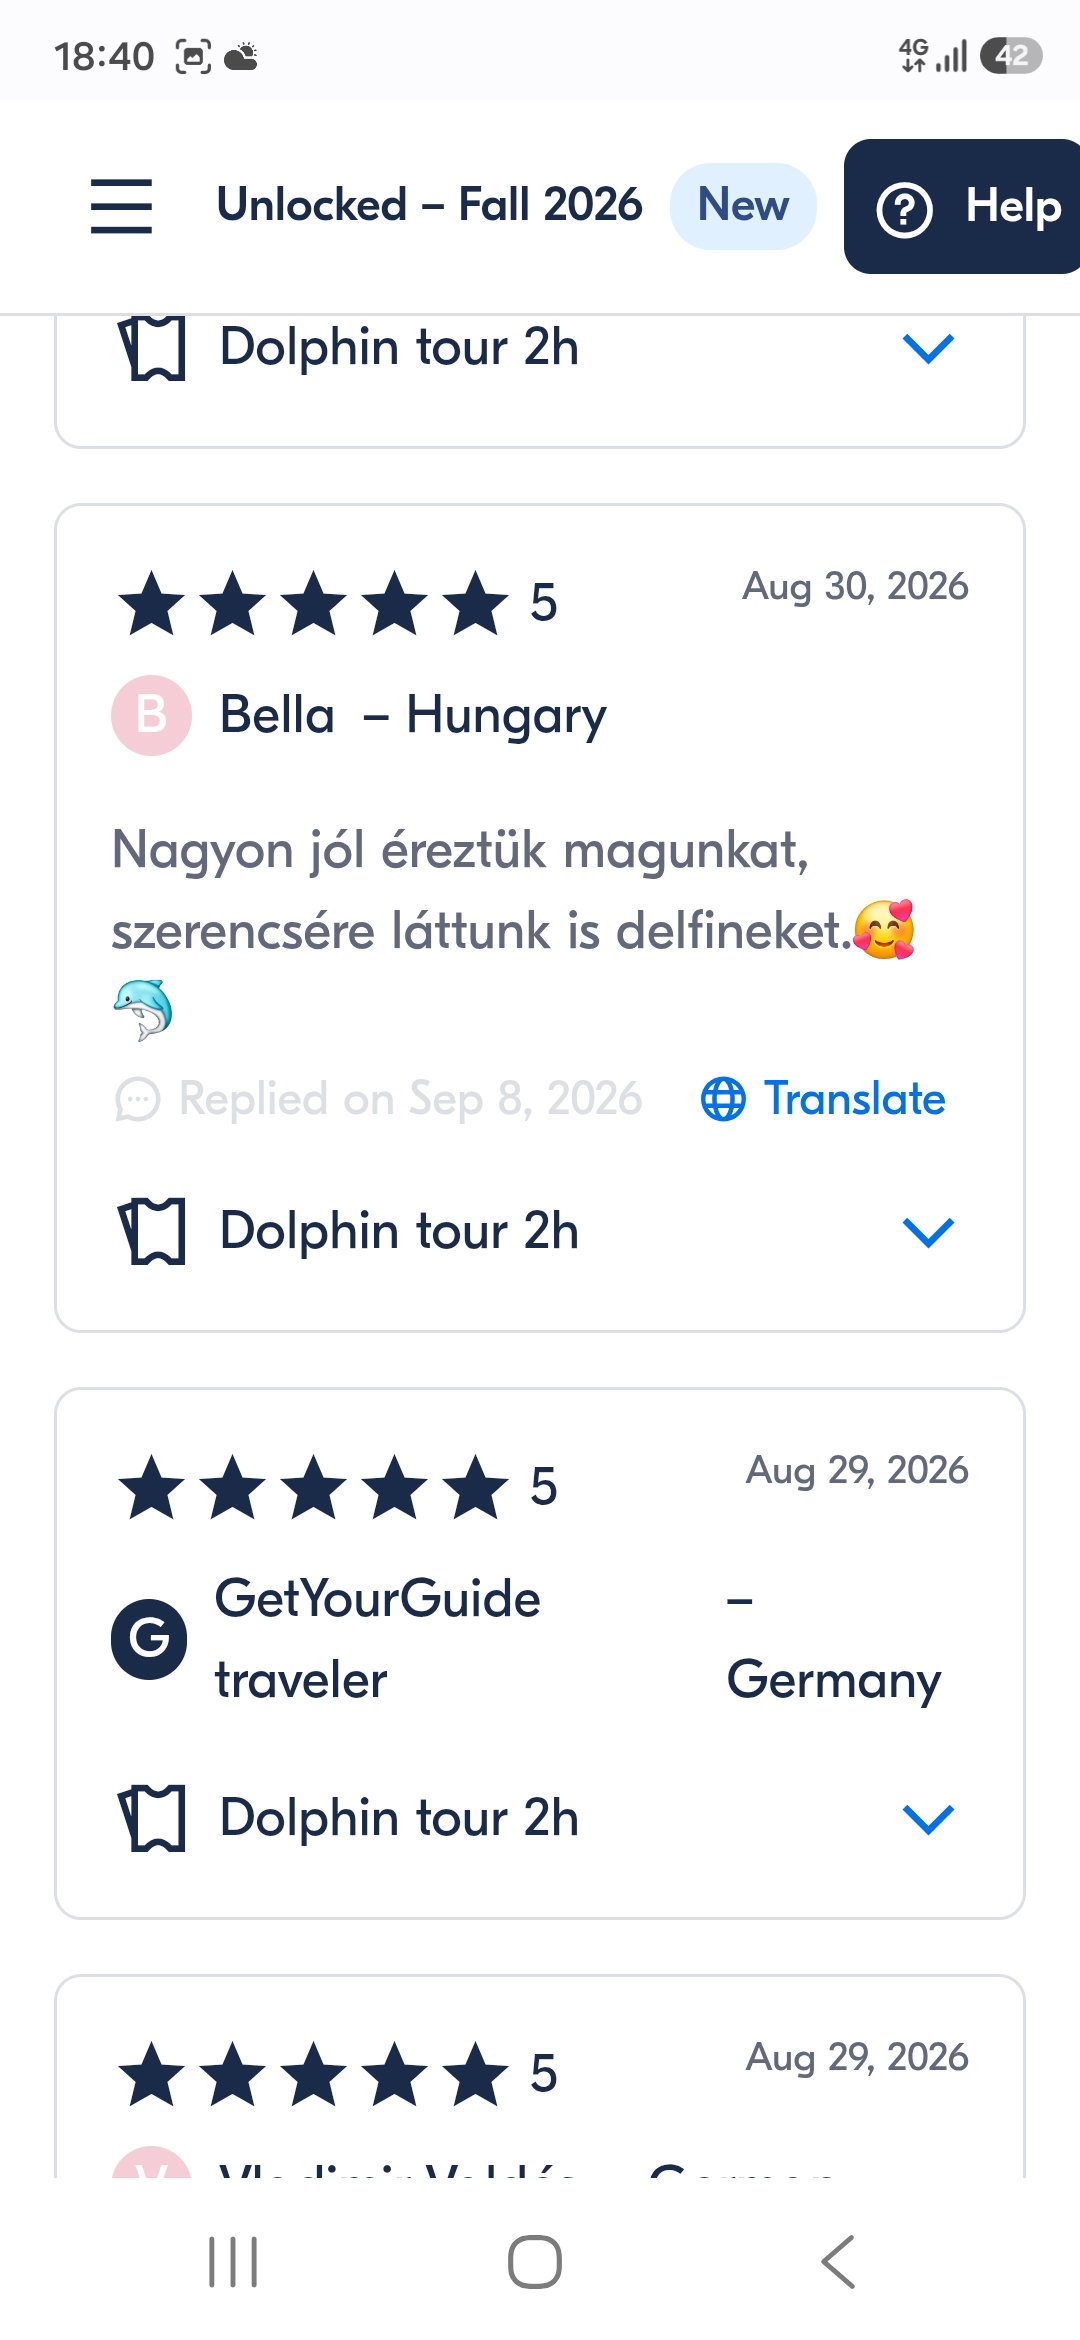Tap the globe Translate icon

(723, 1099)
